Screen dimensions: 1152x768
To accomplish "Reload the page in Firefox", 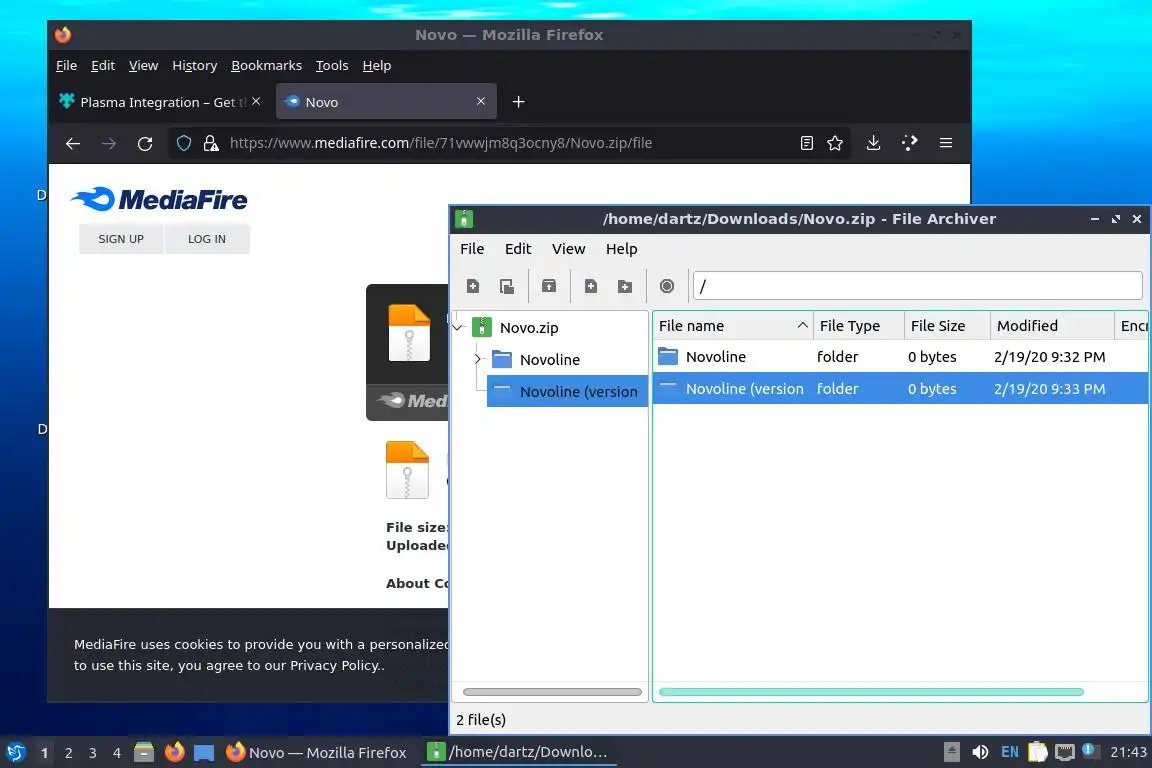I will pos(145,143).
